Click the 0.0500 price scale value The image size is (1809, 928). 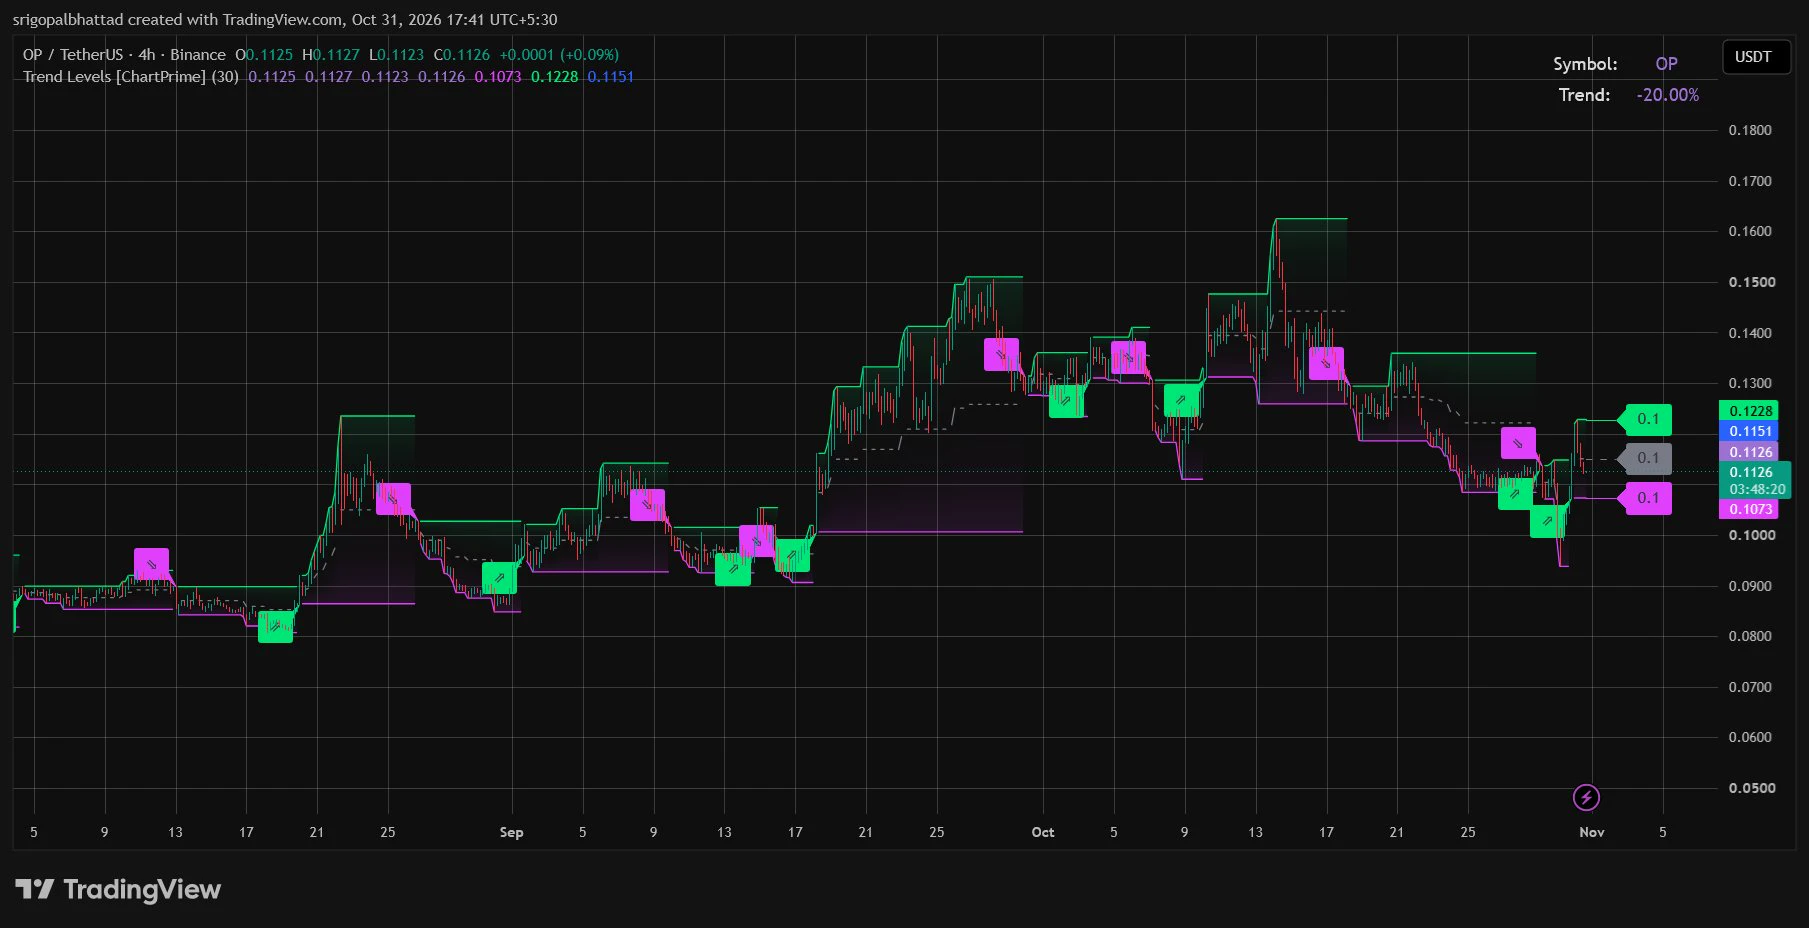[x=1752, y=788]
